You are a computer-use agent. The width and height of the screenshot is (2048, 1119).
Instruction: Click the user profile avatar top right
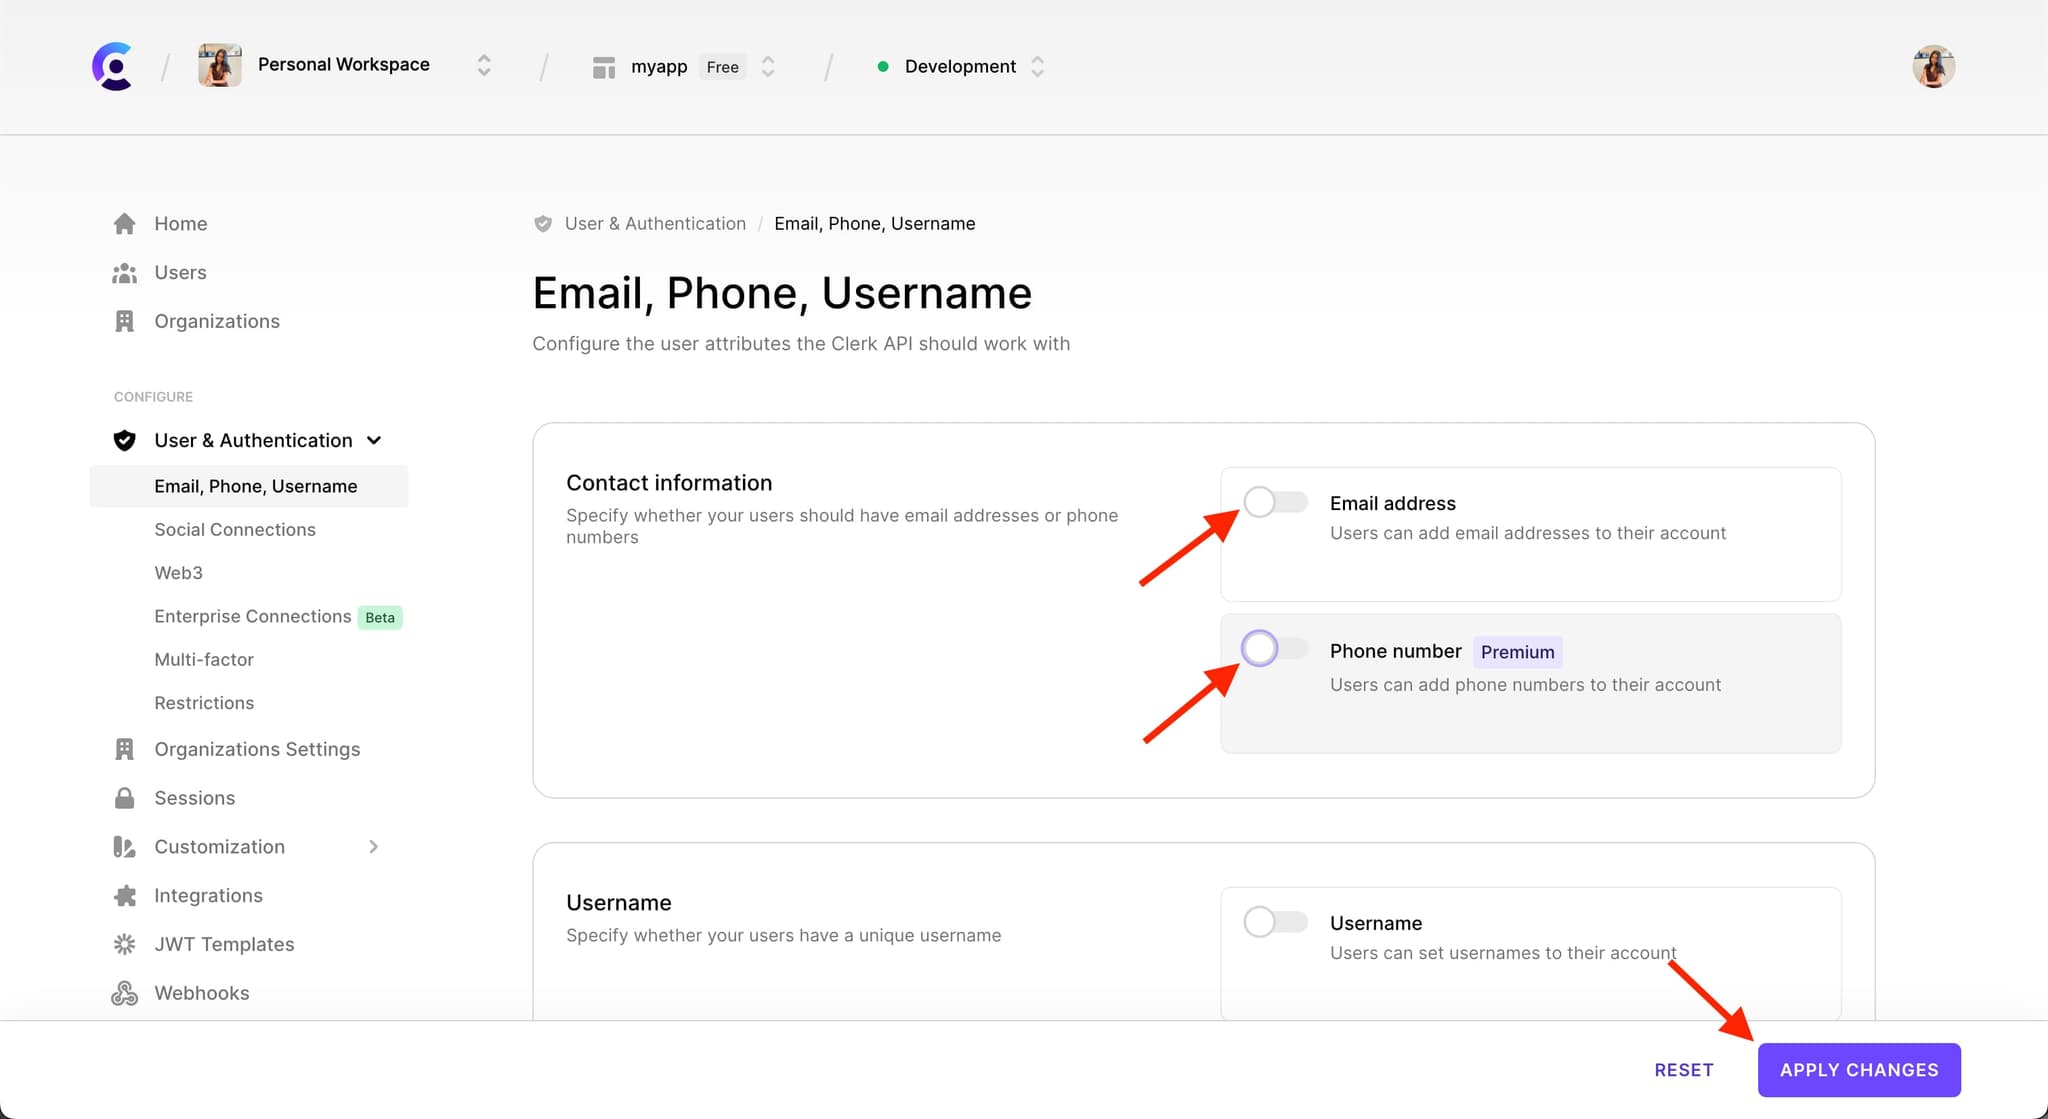click(1932, 65)
